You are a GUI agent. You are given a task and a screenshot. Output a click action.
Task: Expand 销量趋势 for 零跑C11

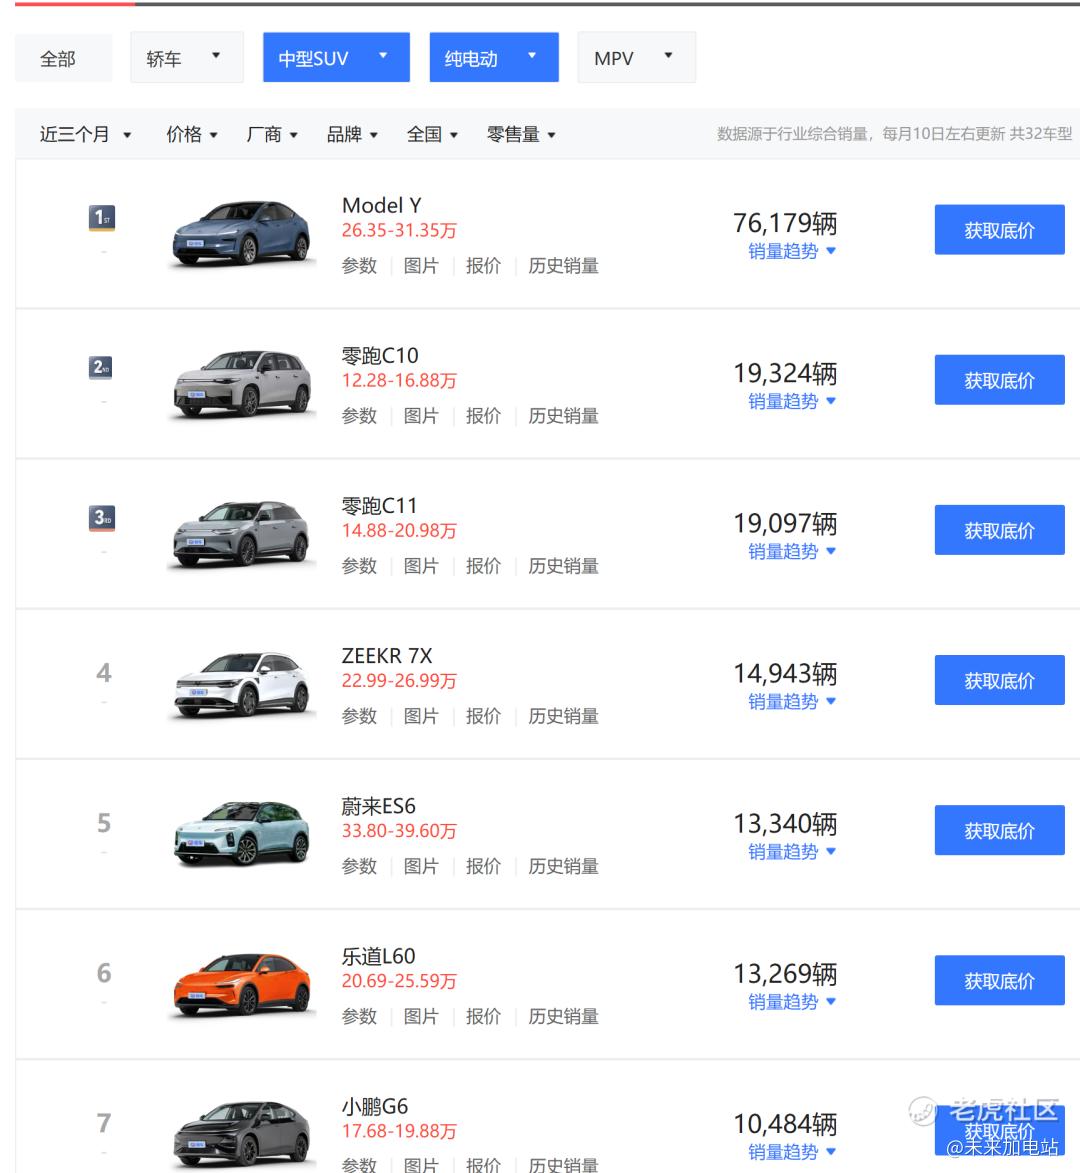(x=791, y=552)
